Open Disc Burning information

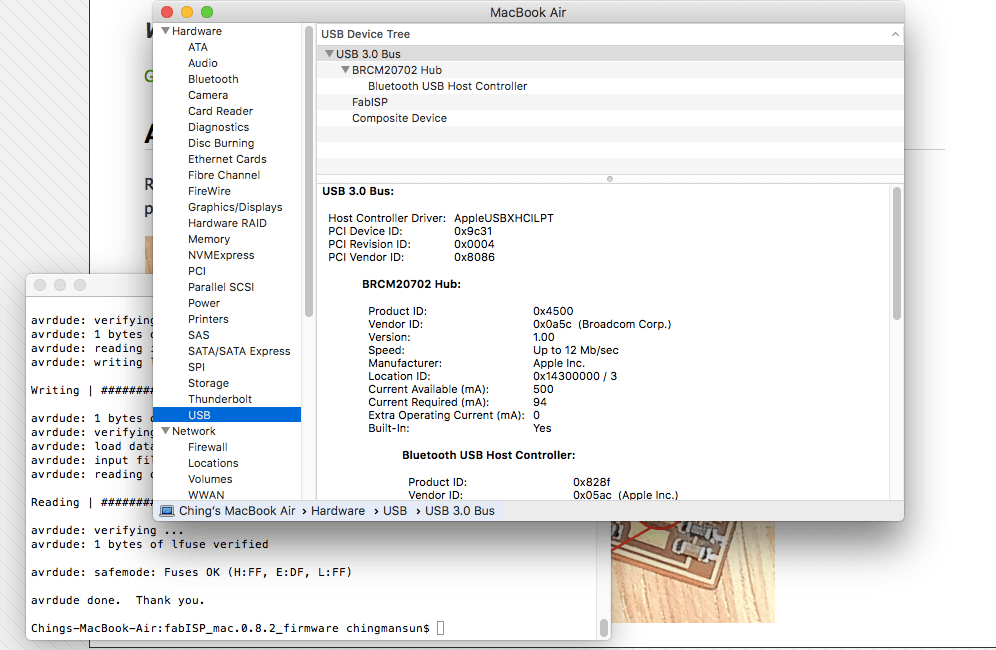(220, 143)
